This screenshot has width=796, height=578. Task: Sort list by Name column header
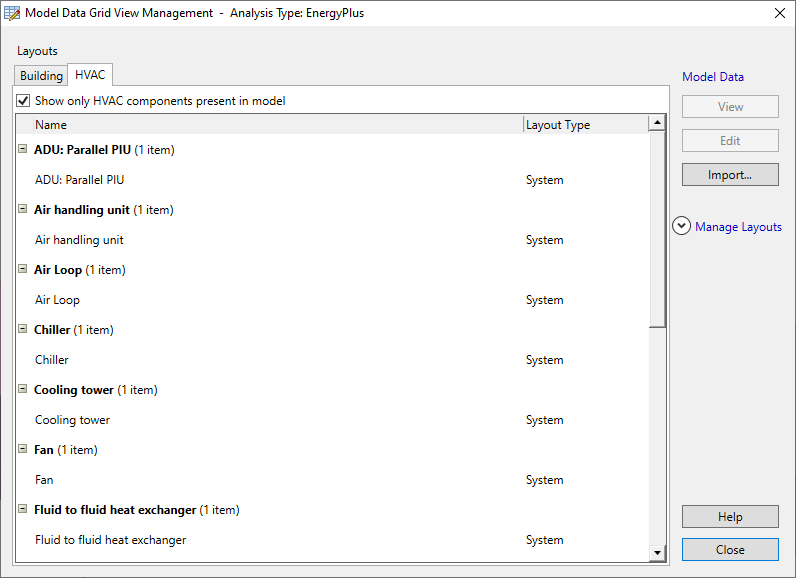point(270,125)
